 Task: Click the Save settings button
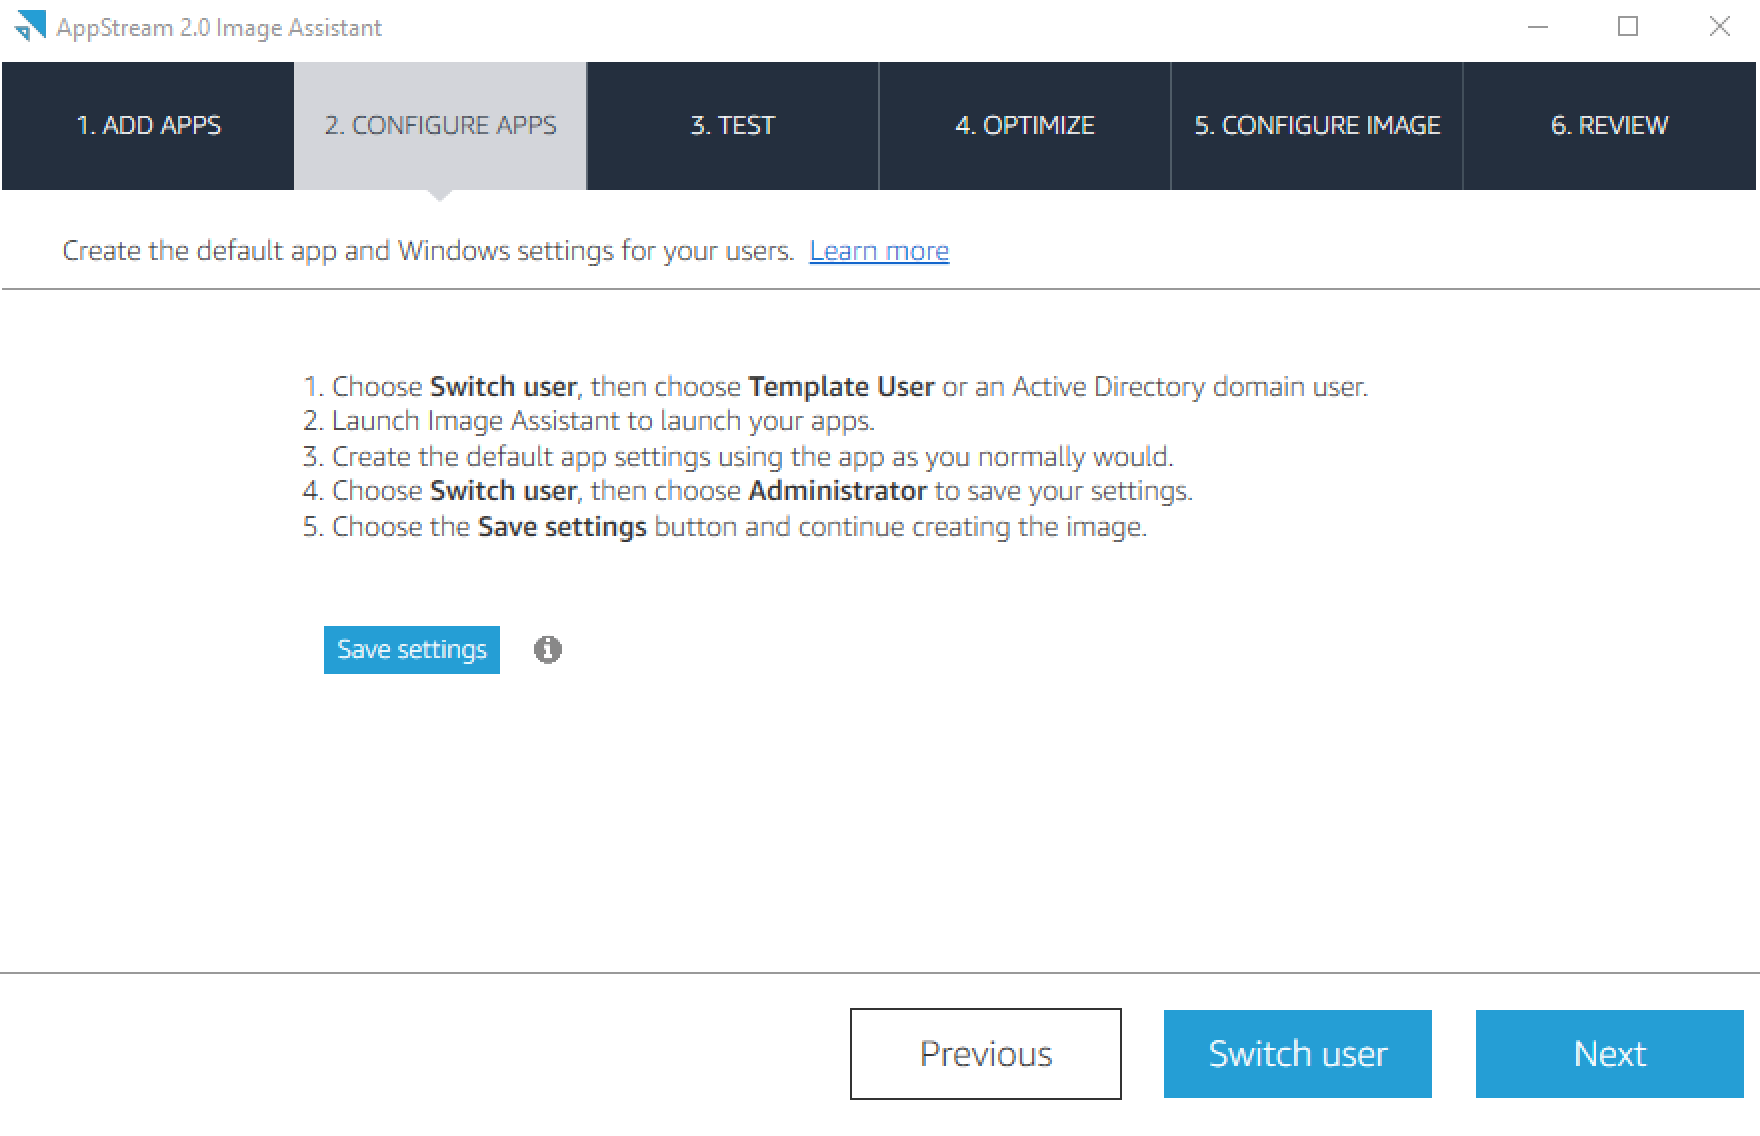coord(411,649)
